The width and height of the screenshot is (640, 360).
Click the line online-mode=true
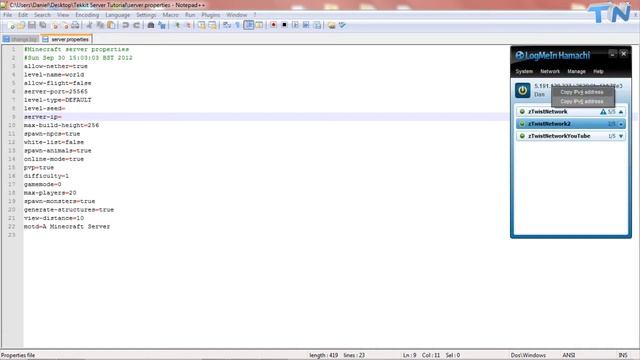pyautogui.click(x=54, y=159)
